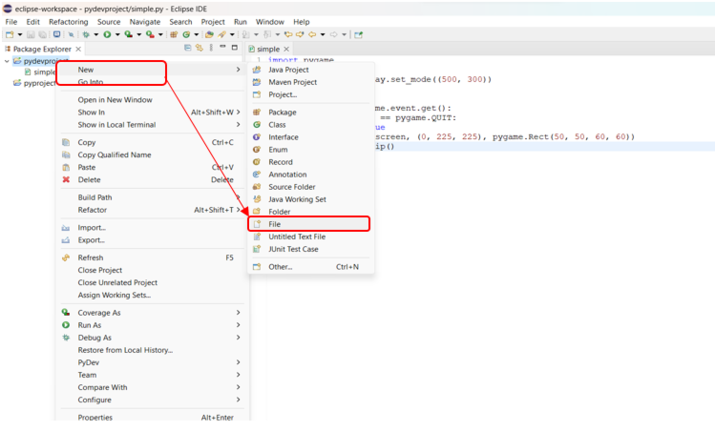This screenshot has width=715, height=432.
Task: Click the Class icon in New submenu
Action: tap(258, 125)
